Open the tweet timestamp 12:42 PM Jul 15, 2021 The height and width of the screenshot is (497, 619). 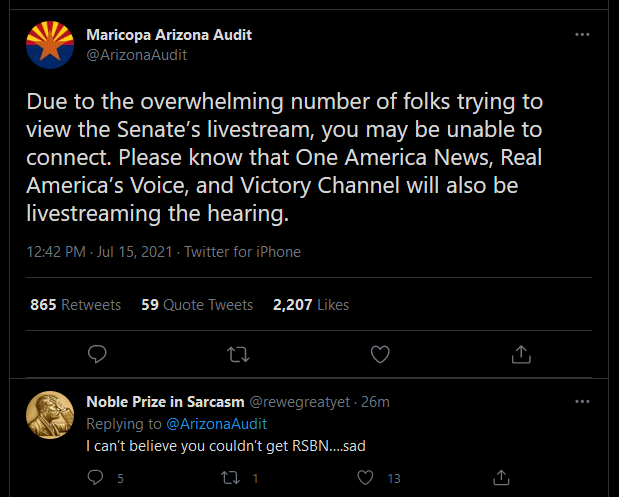point(99,252)
